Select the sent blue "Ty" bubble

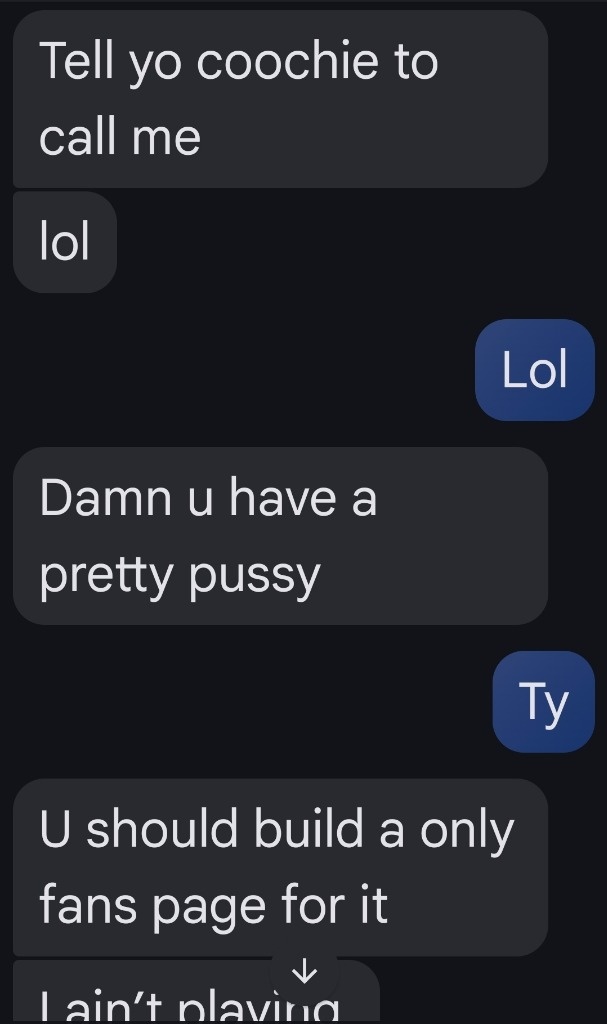(544, 701)
